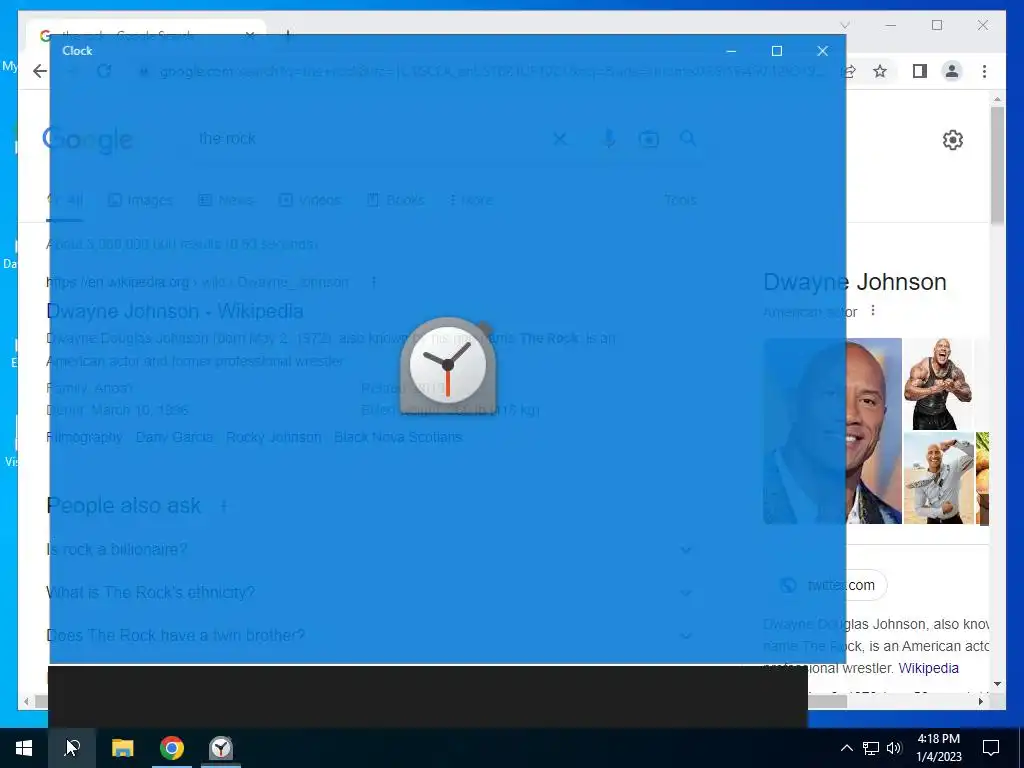
Task: Open network status in system tray
Action: point(871,748)
